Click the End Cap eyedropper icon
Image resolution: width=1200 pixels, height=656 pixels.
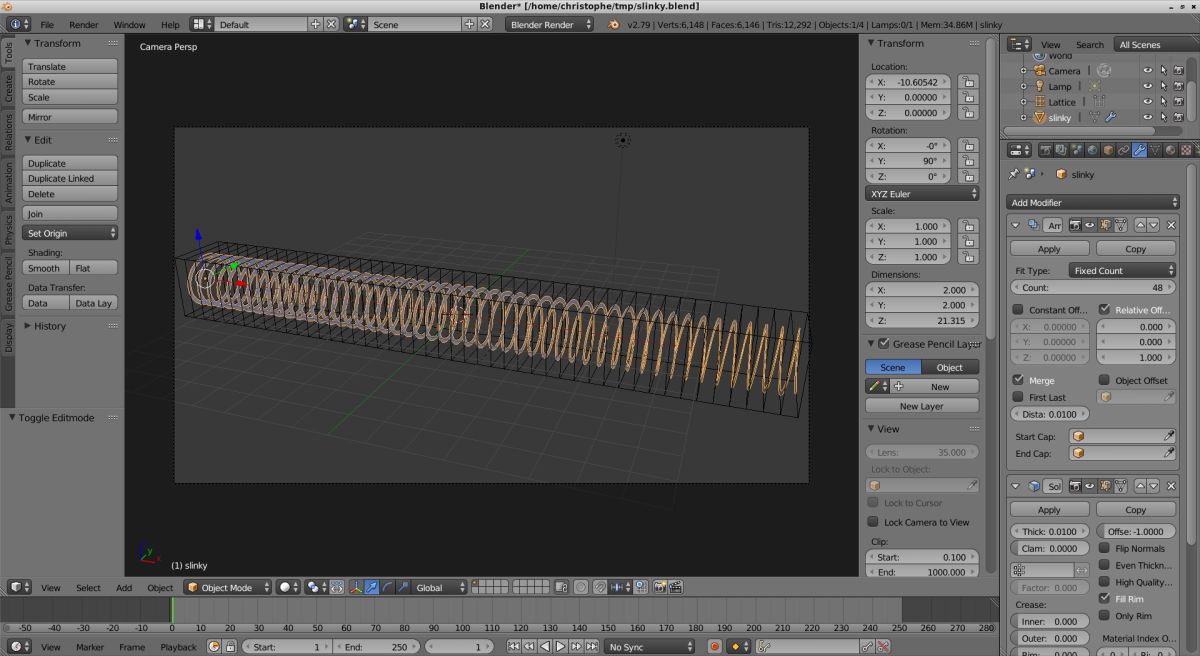click(x=1169, y=453)
